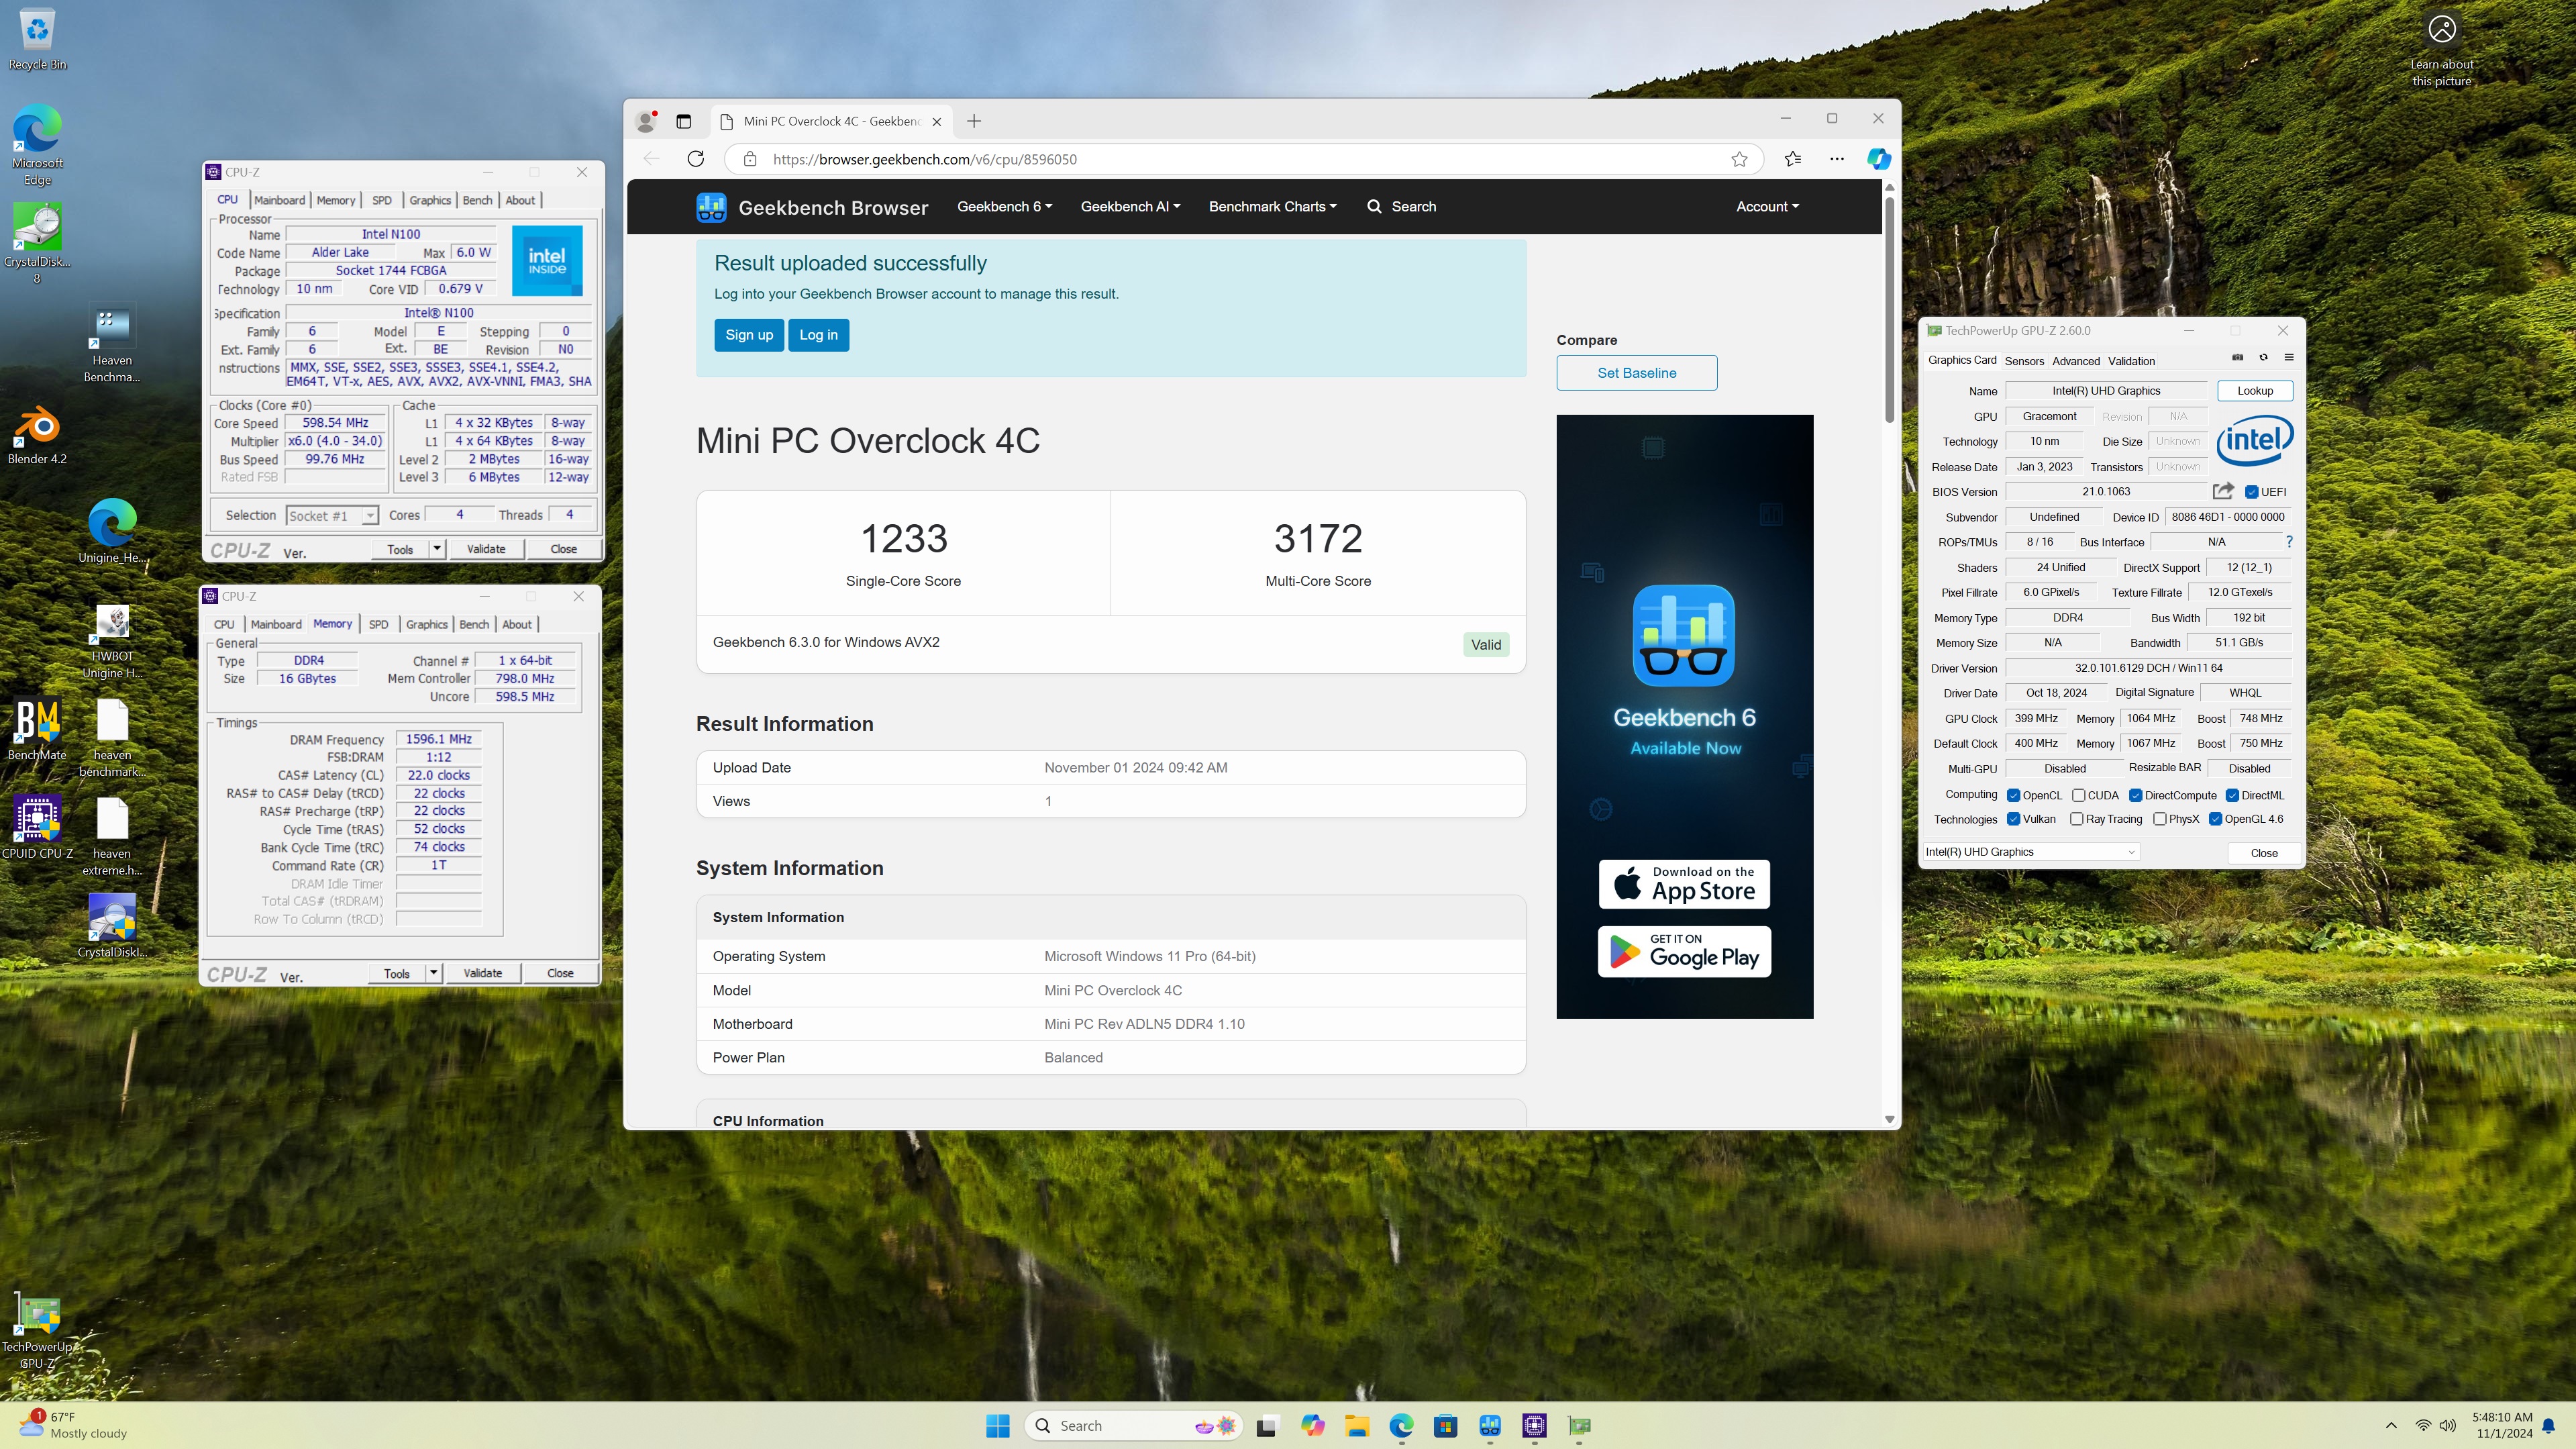Click GPU-Z screenshot camera icon

pos(2238,358)
